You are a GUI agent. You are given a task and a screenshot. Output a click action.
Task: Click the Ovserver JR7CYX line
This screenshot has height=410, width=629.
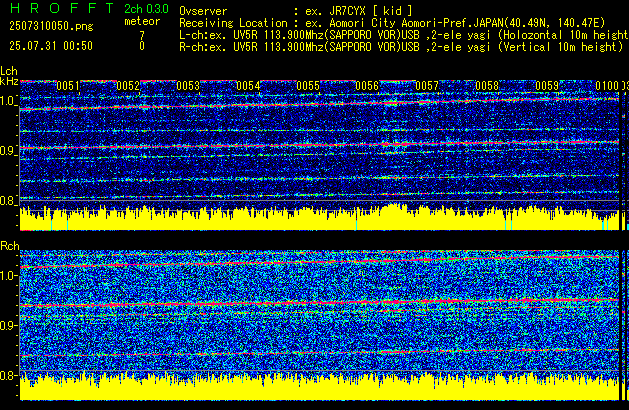click(x=296, y=11)
